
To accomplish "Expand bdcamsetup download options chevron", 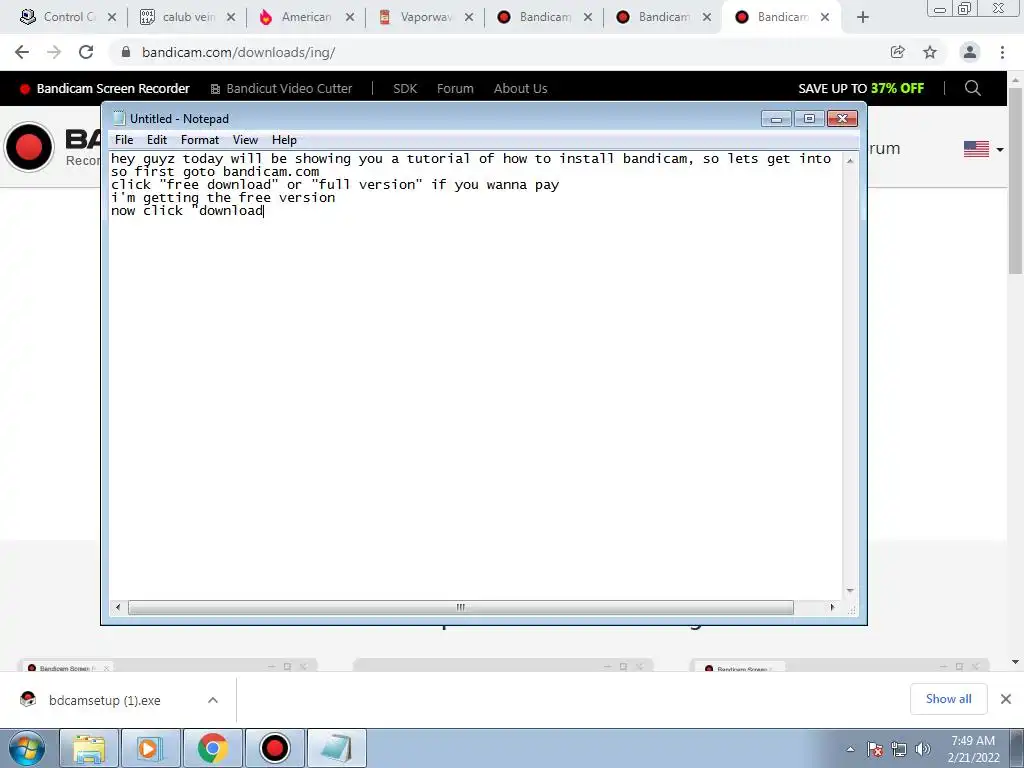I will pos(213,699).
